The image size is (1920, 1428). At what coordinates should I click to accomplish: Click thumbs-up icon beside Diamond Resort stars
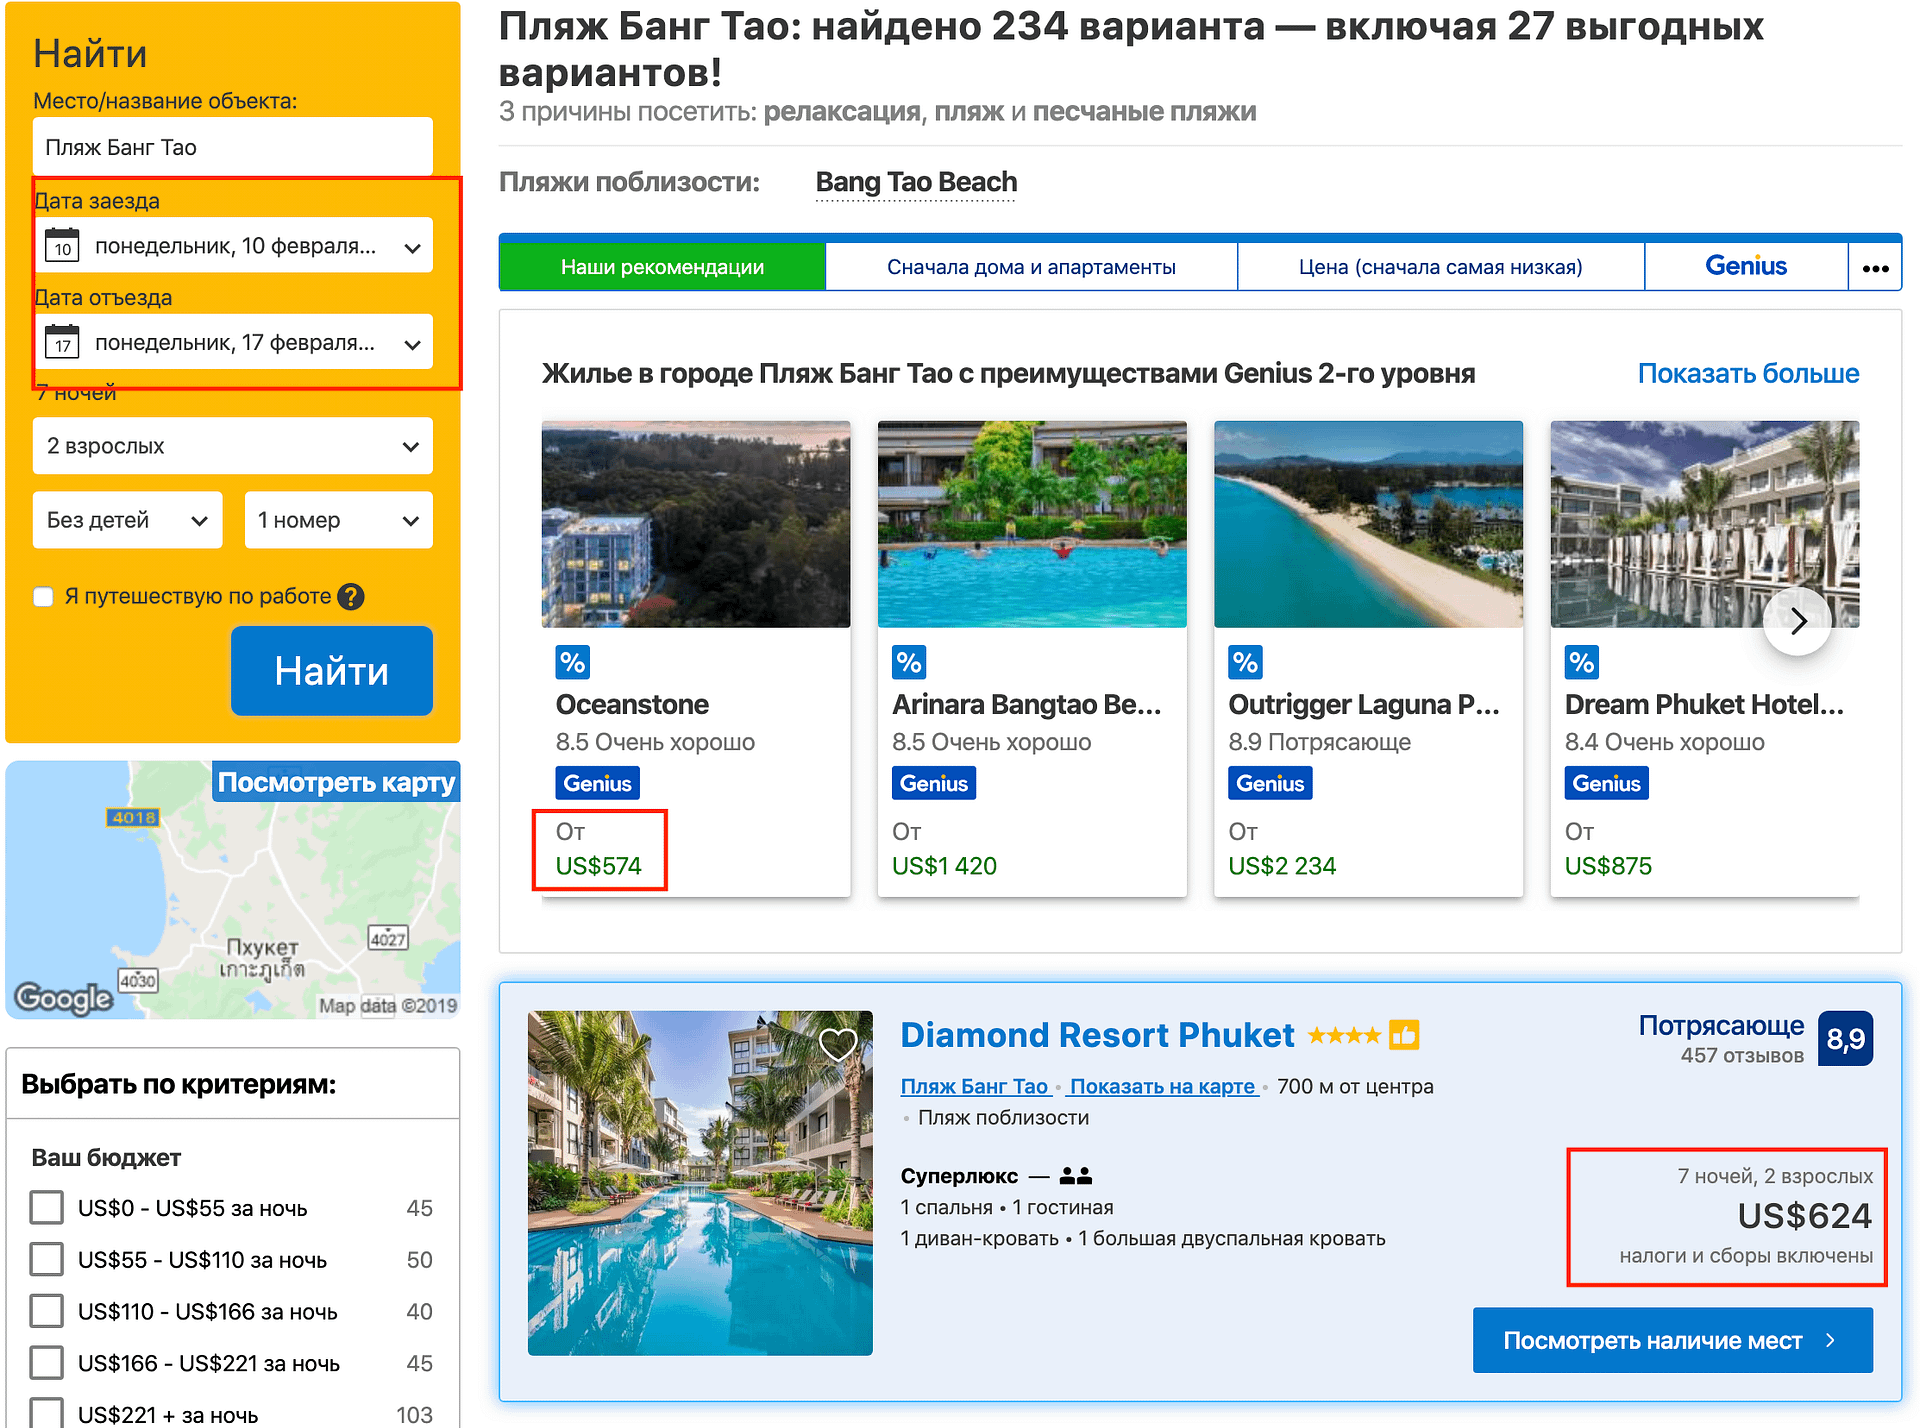[x=1404, y=1035]
